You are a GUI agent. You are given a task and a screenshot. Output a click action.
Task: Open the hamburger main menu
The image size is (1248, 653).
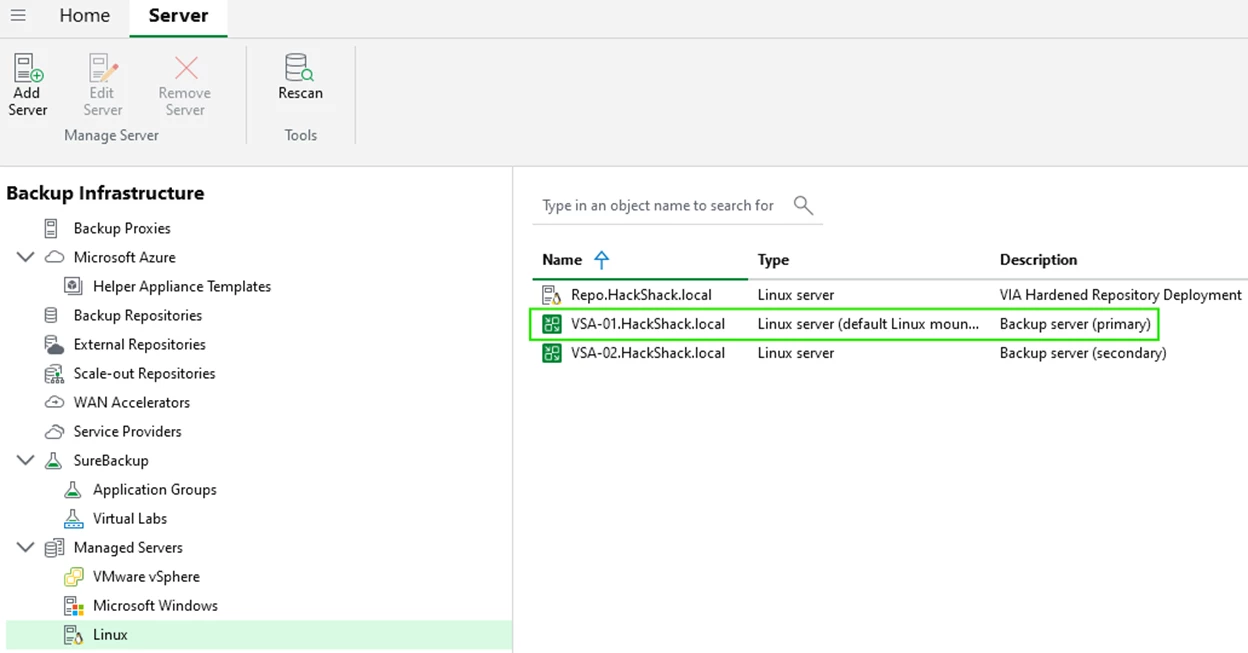pos(18,15)
